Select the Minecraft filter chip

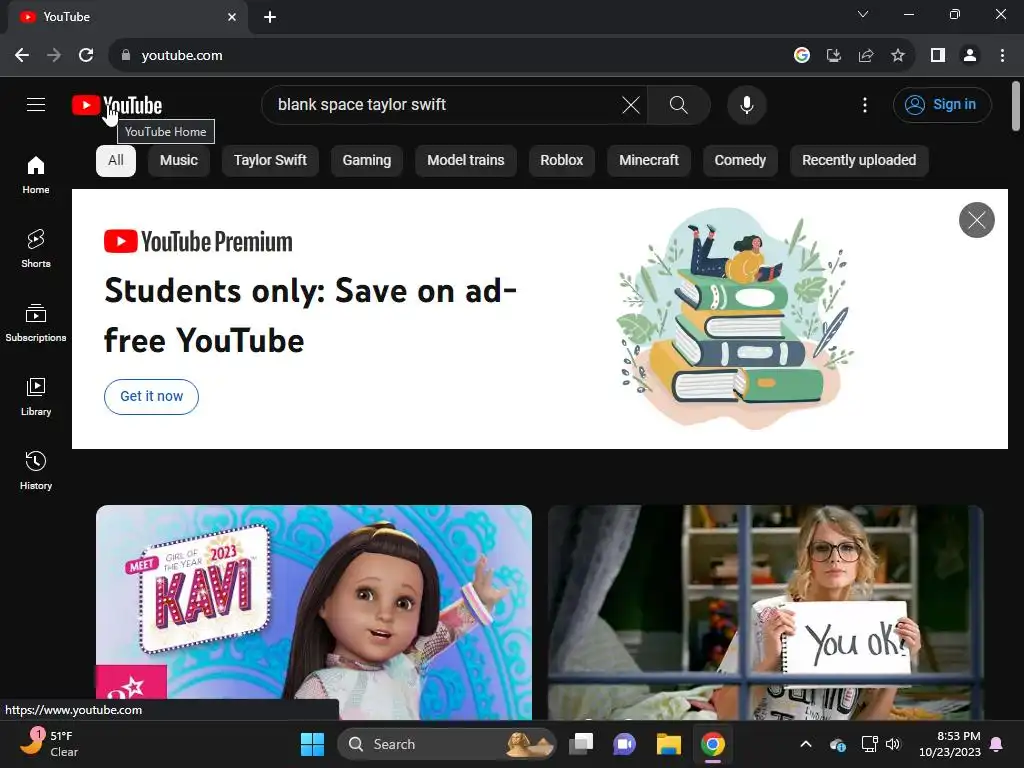648,161
